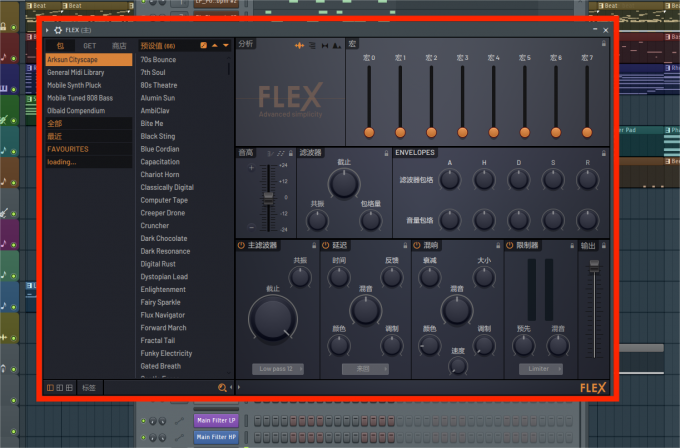Open the FLEX plugin options gear
The width and height of the screenshot is (680, 448).
[58, 30]
